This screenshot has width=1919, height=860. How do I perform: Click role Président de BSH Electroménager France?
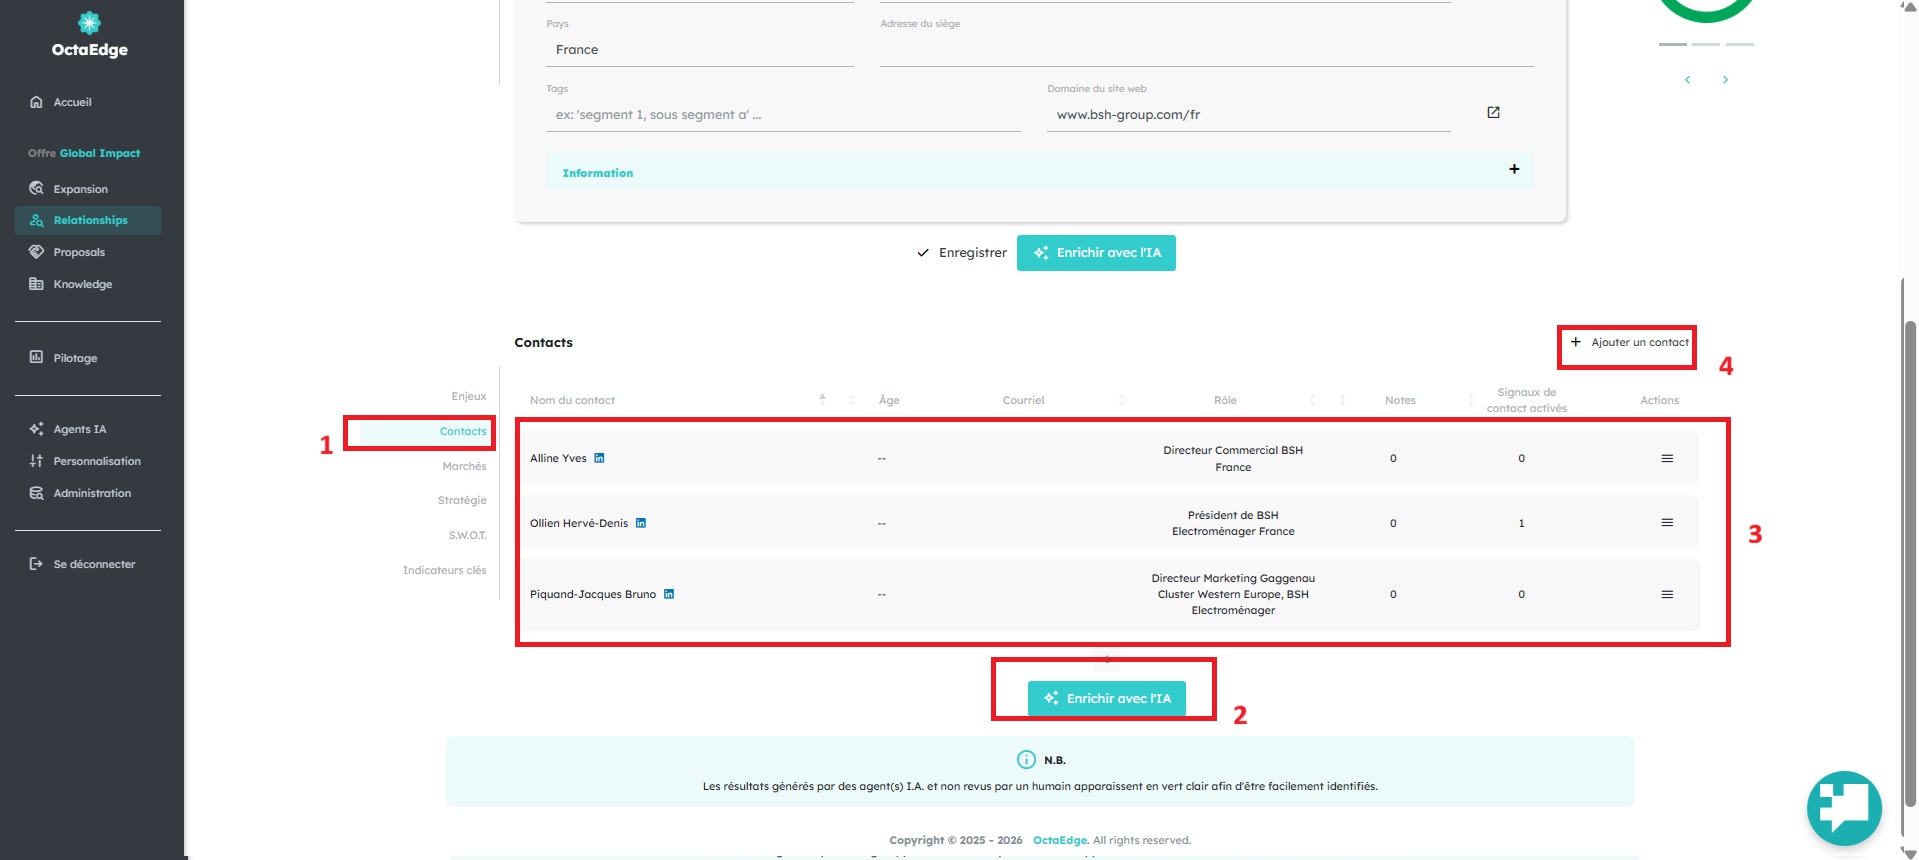pos(1233,523)
